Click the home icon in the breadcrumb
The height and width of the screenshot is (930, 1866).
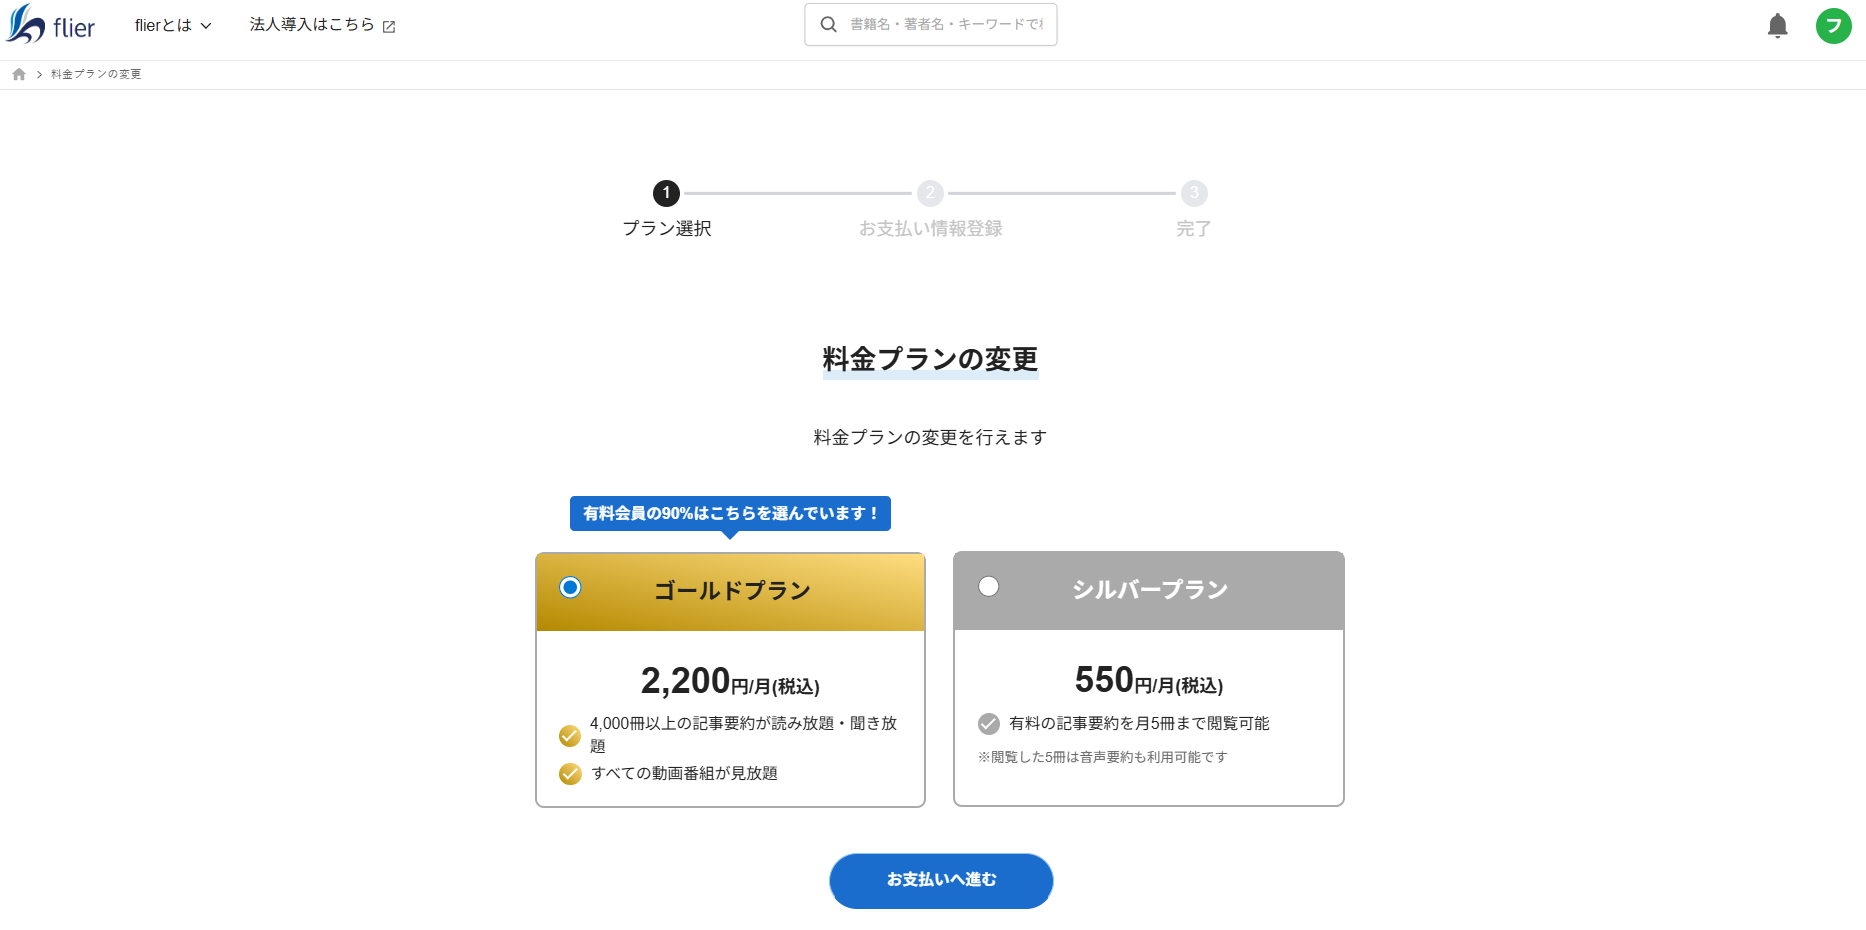point(18,73)
